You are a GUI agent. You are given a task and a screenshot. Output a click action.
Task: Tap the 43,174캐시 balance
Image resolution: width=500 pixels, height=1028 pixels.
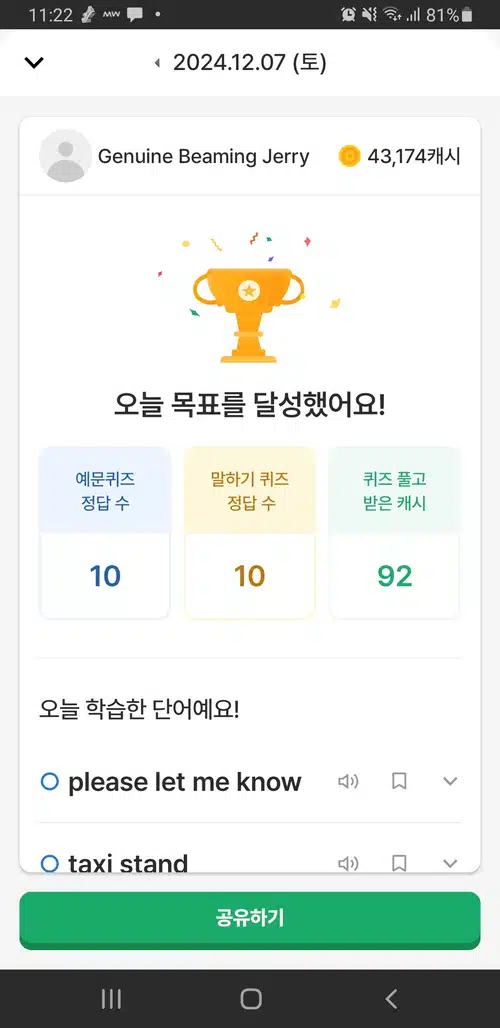coord(413,157)
